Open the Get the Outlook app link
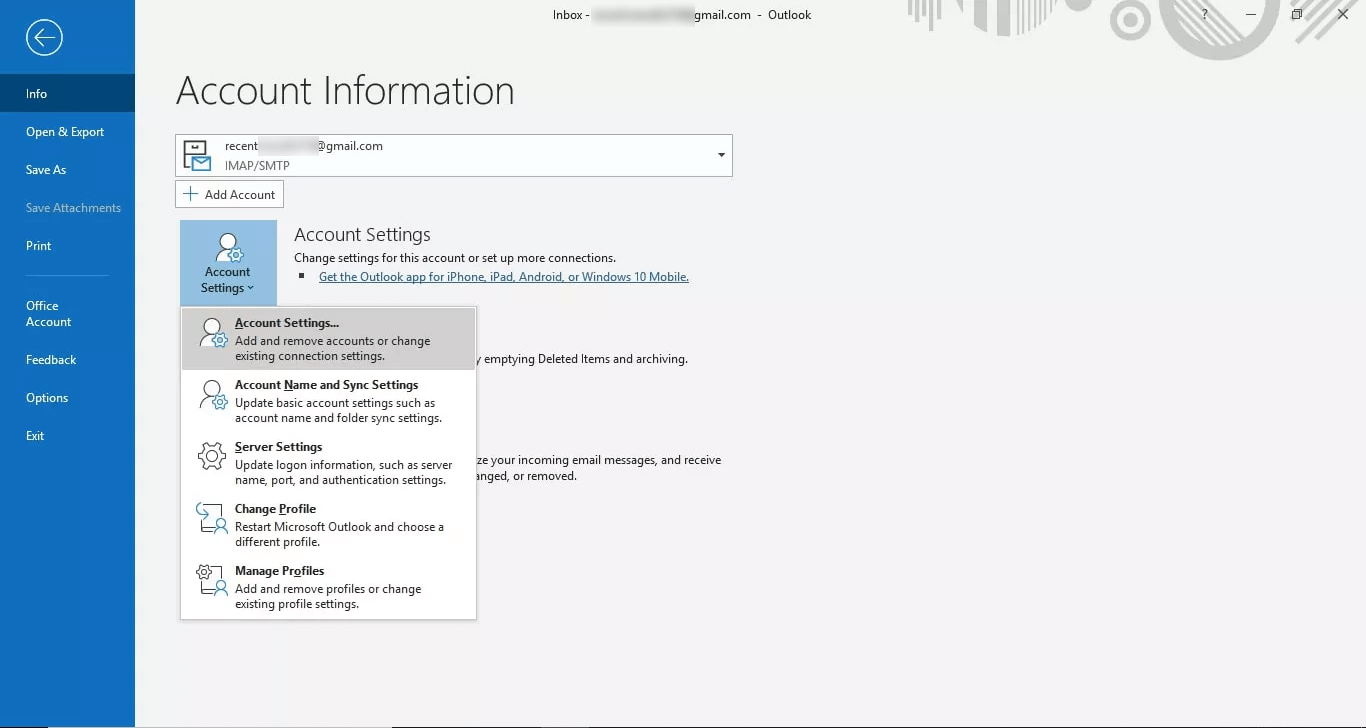Viewport: 1366px width, 728px height. coord(504,277)
